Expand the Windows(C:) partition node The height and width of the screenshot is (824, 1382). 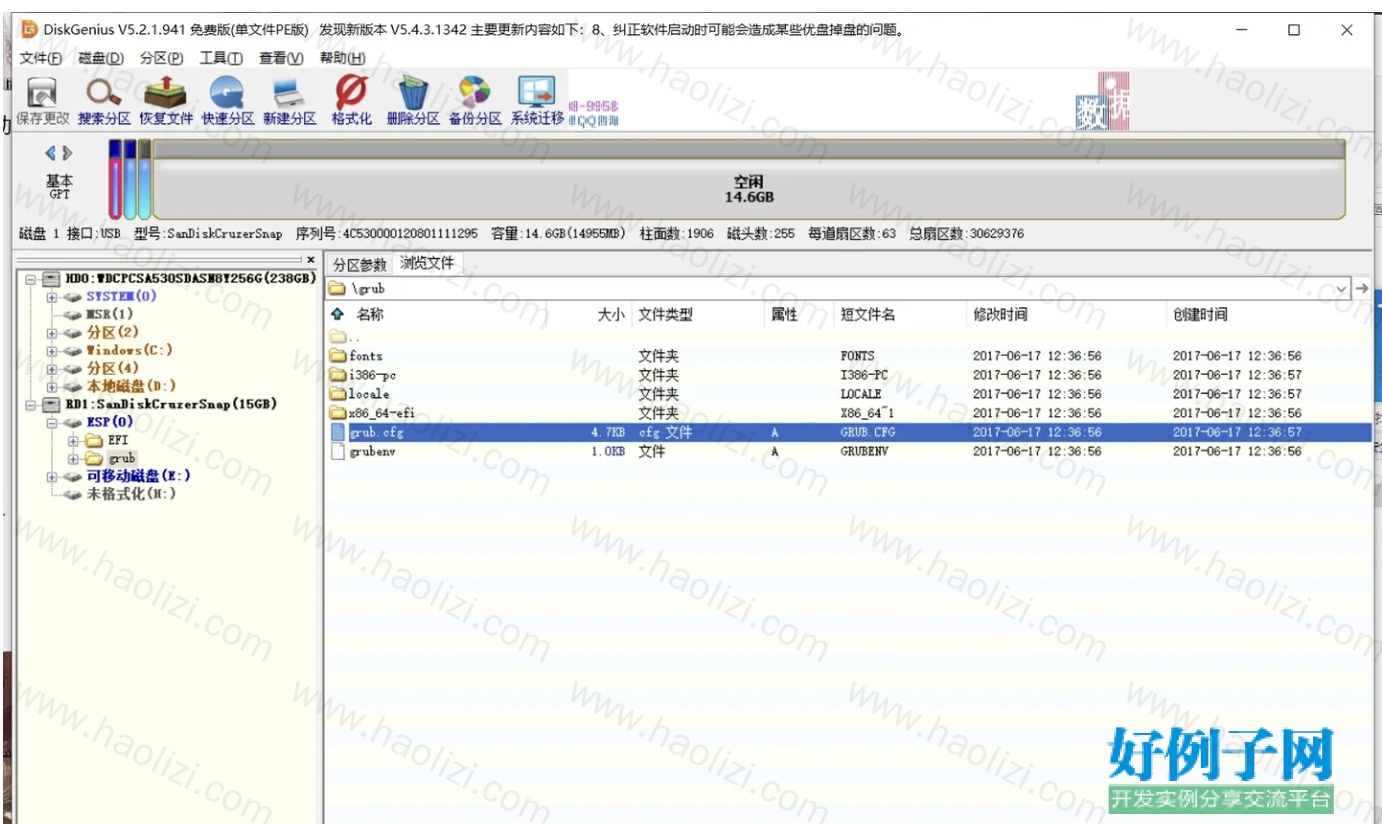click(x=52, y=350)
